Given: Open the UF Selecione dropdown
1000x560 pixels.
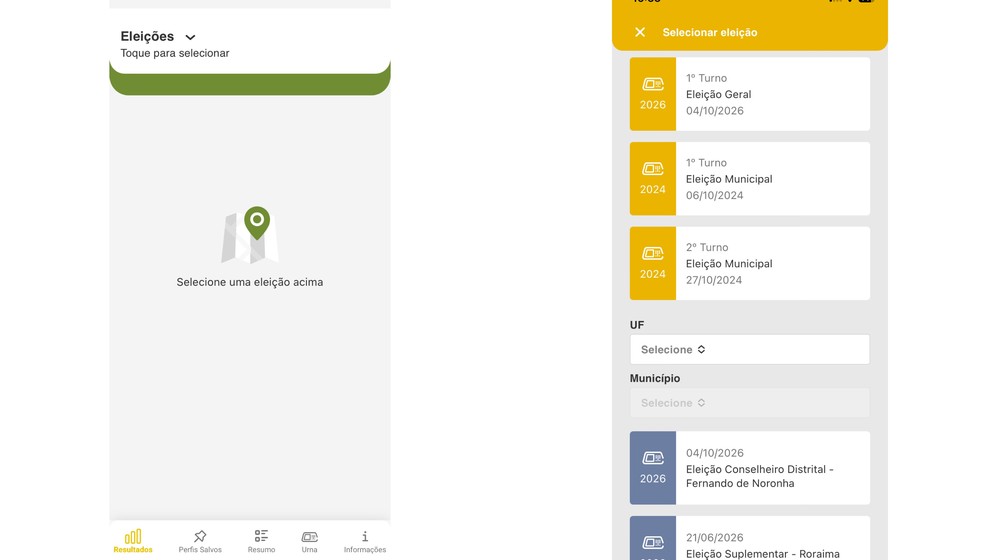Looking at the screenshot, I should click(x=749, y=350).
